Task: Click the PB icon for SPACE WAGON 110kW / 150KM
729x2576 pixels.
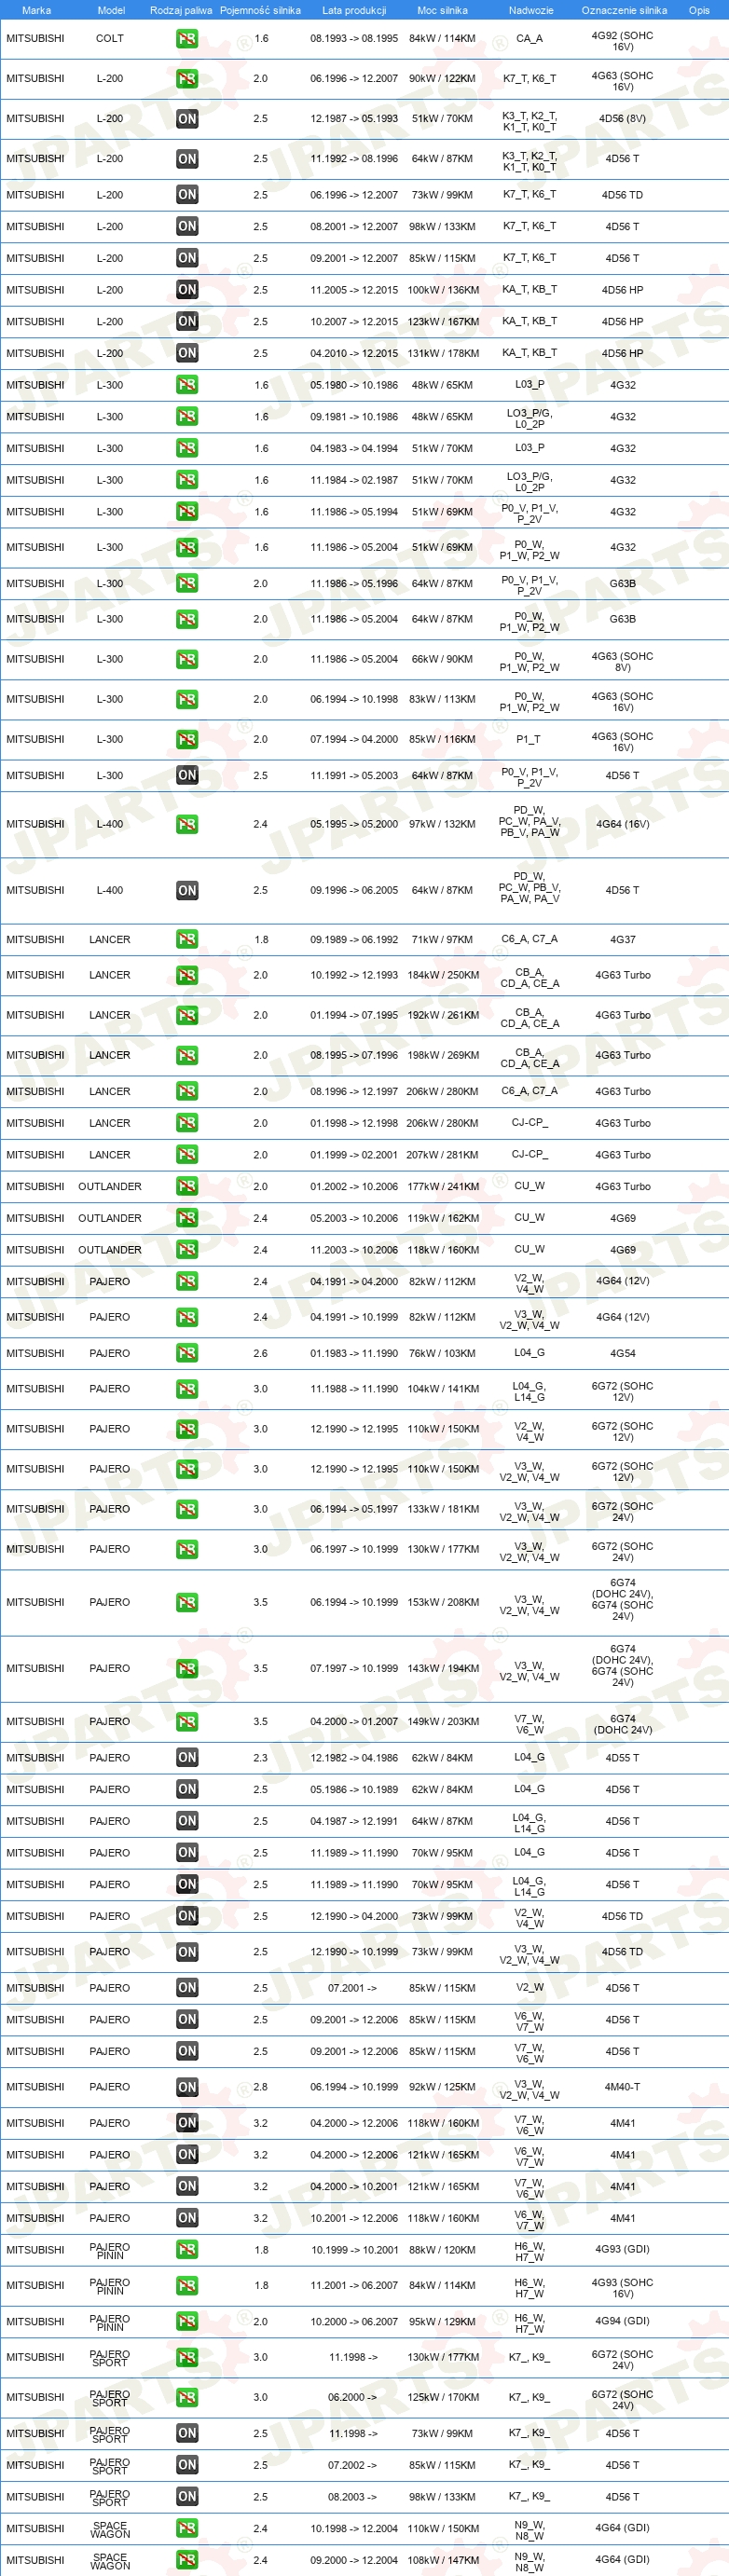Action: 187,2529
